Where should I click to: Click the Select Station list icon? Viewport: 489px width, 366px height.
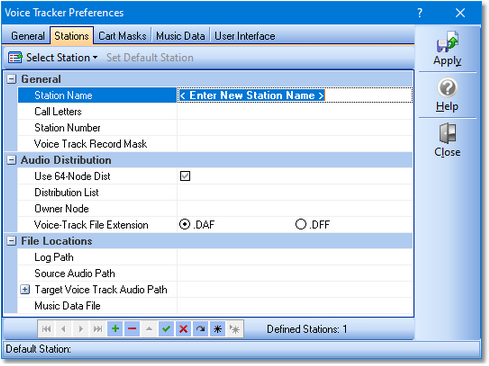(x=15, y=58)
